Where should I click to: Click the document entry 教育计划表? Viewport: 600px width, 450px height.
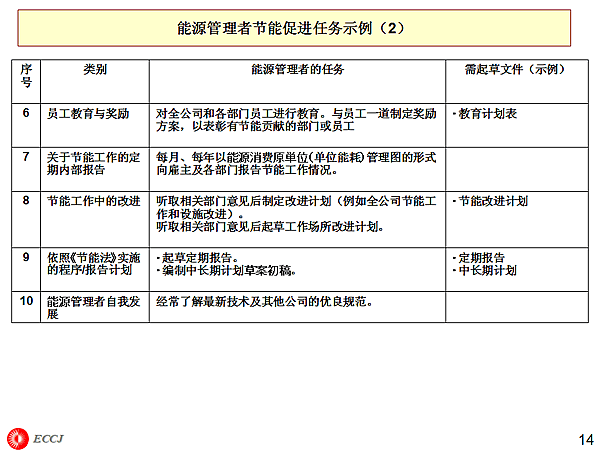[x=488, y=114]
